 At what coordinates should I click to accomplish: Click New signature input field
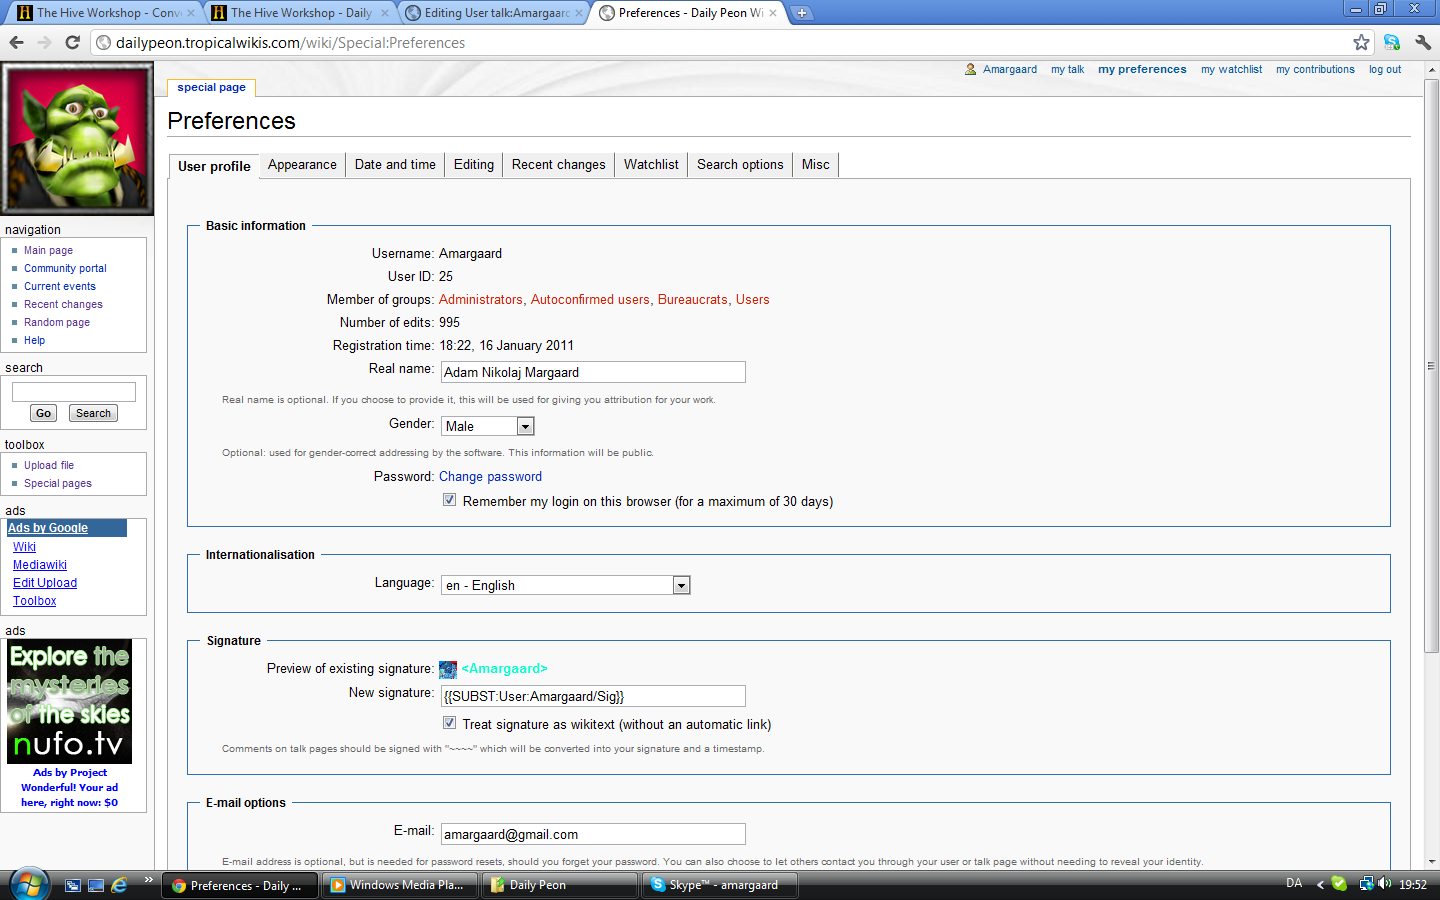[x=593, y=696]
